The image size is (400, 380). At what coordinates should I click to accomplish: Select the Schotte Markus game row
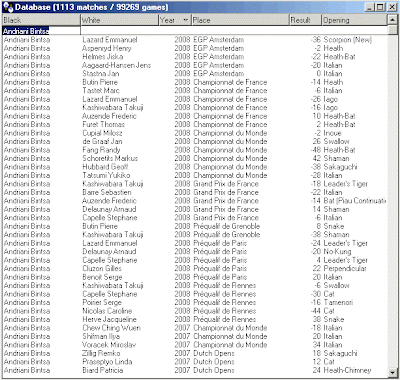pos(195,158)
